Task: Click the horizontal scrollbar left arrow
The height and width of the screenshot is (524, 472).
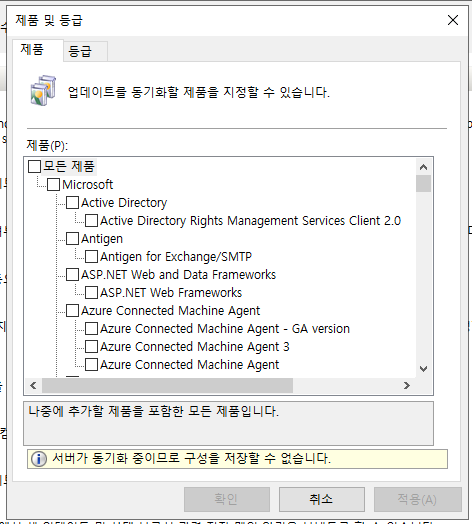Action: tap(33, 386)
